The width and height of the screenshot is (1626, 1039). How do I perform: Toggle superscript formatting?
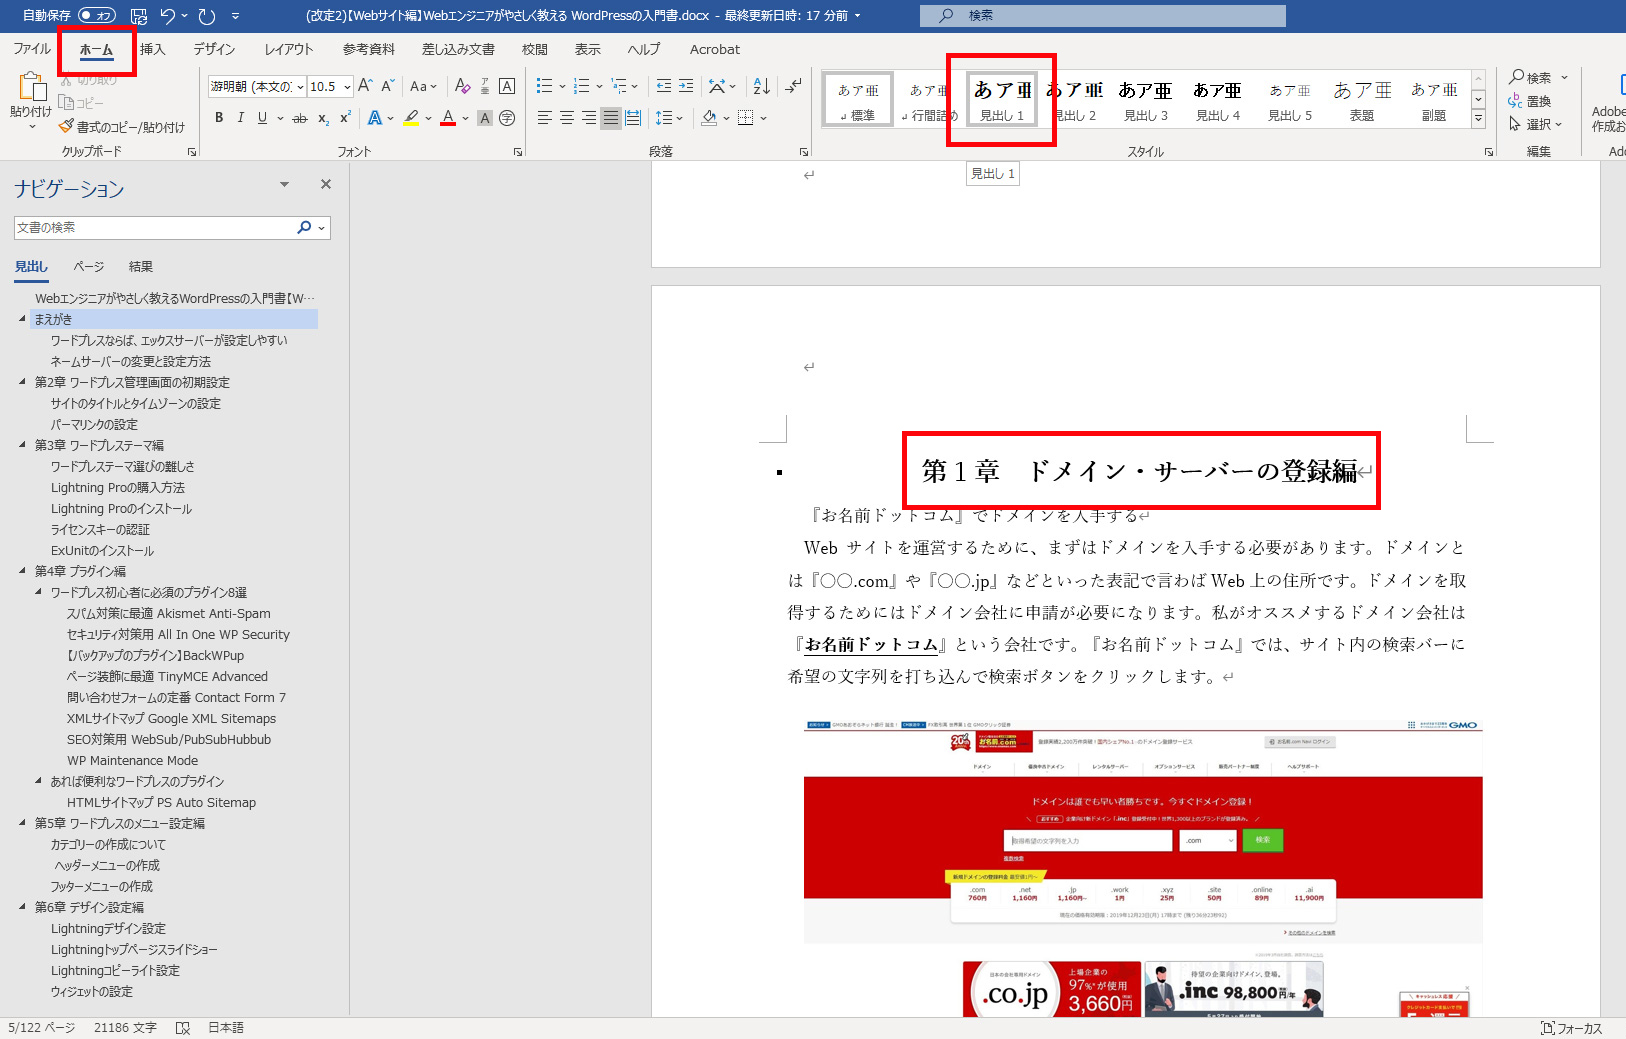point(345,118)
